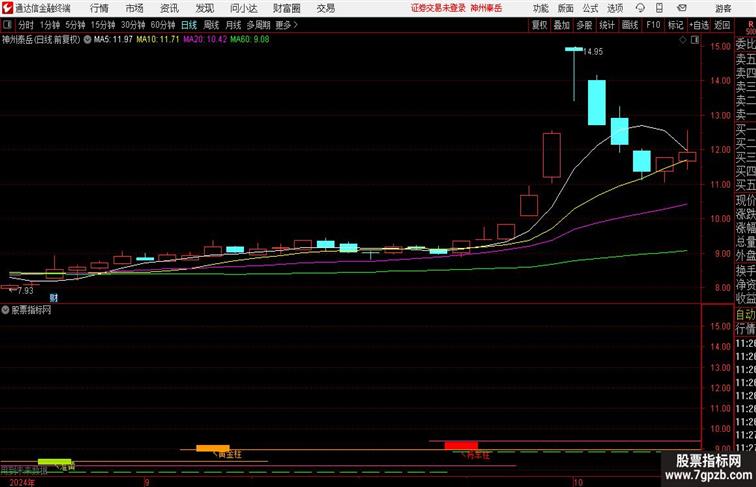The width and height of the screenshot is (756, 487).
Task: Expand the 更多 > period list
Action: (x=287, y=25)
